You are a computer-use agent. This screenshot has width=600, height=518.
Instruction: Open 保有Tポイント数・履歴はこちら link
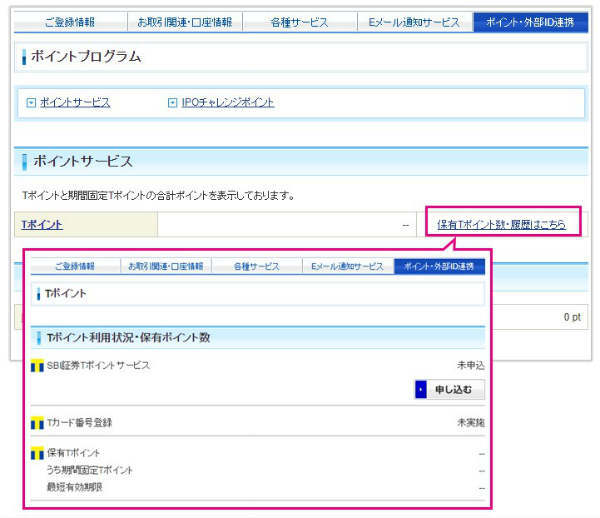coord(501,225)
